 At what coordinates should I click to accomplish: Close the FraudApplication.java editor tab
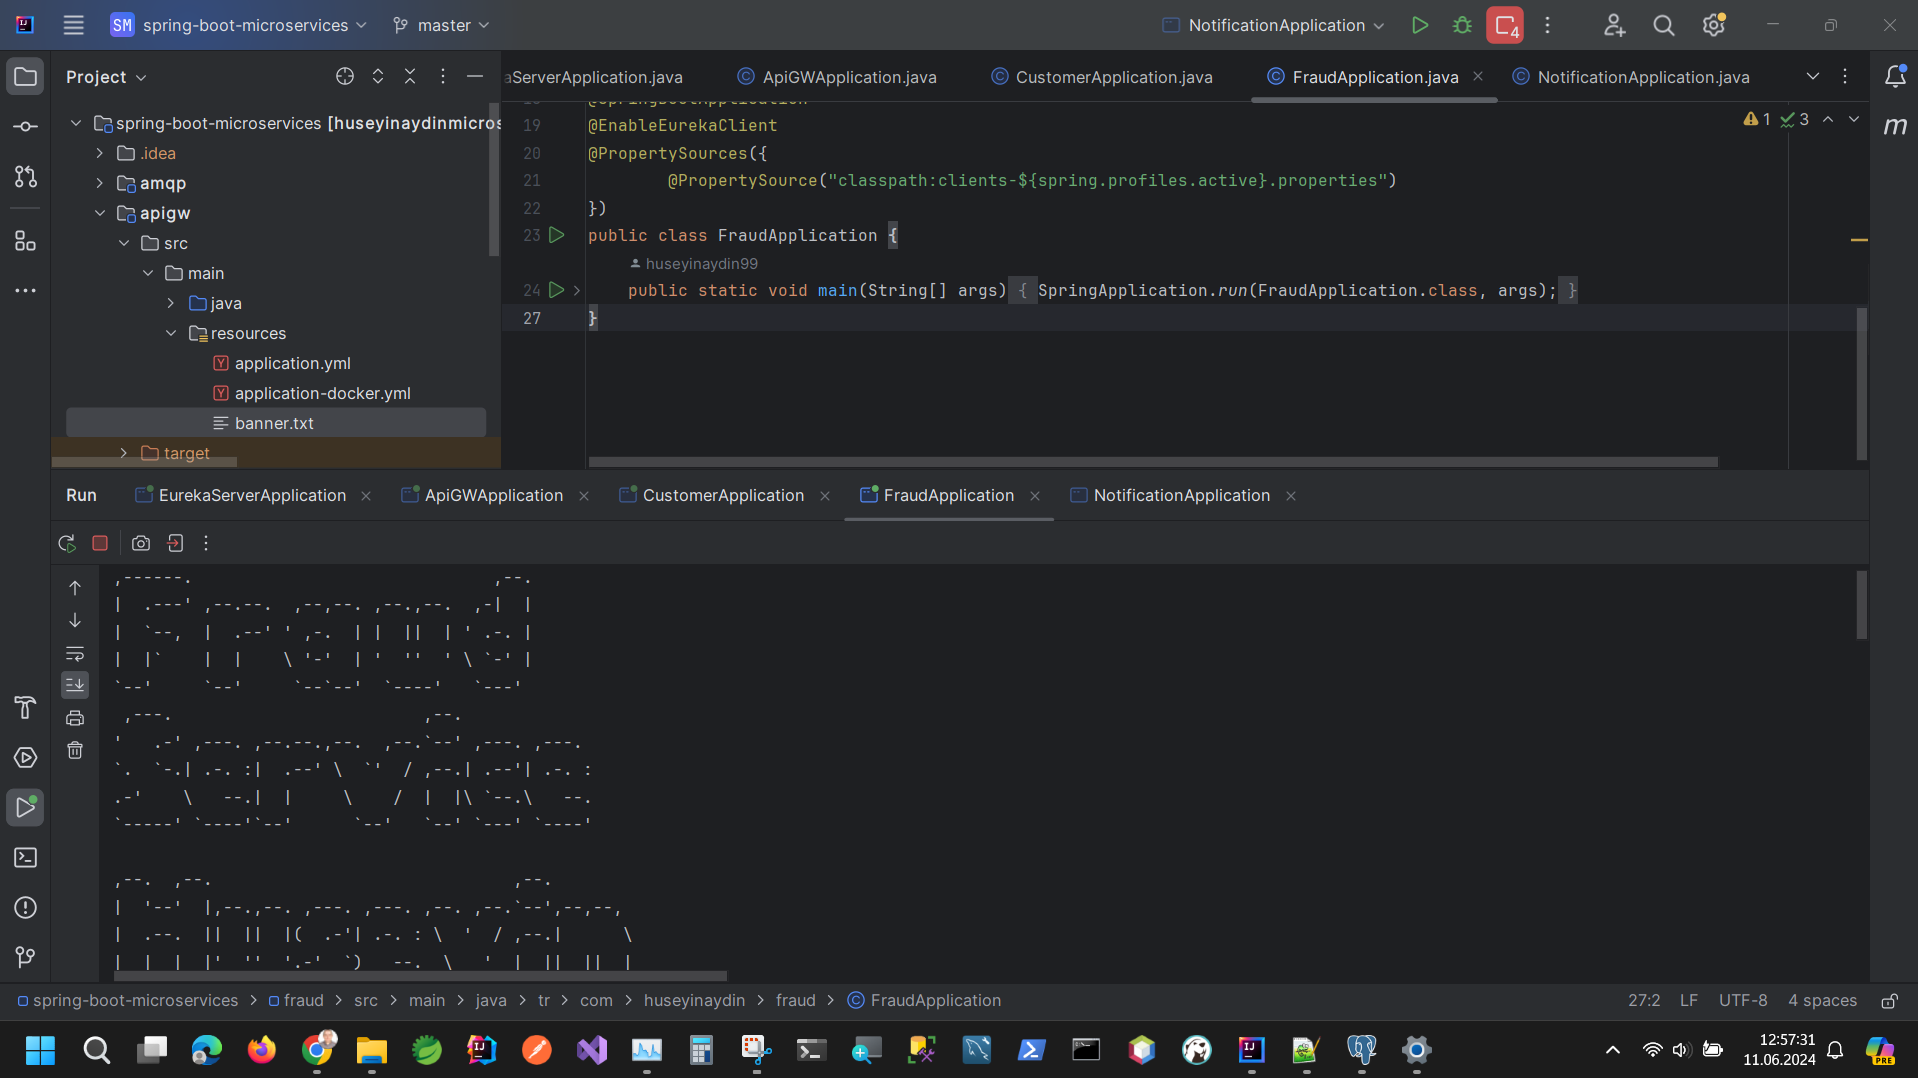coord(1478,76)
